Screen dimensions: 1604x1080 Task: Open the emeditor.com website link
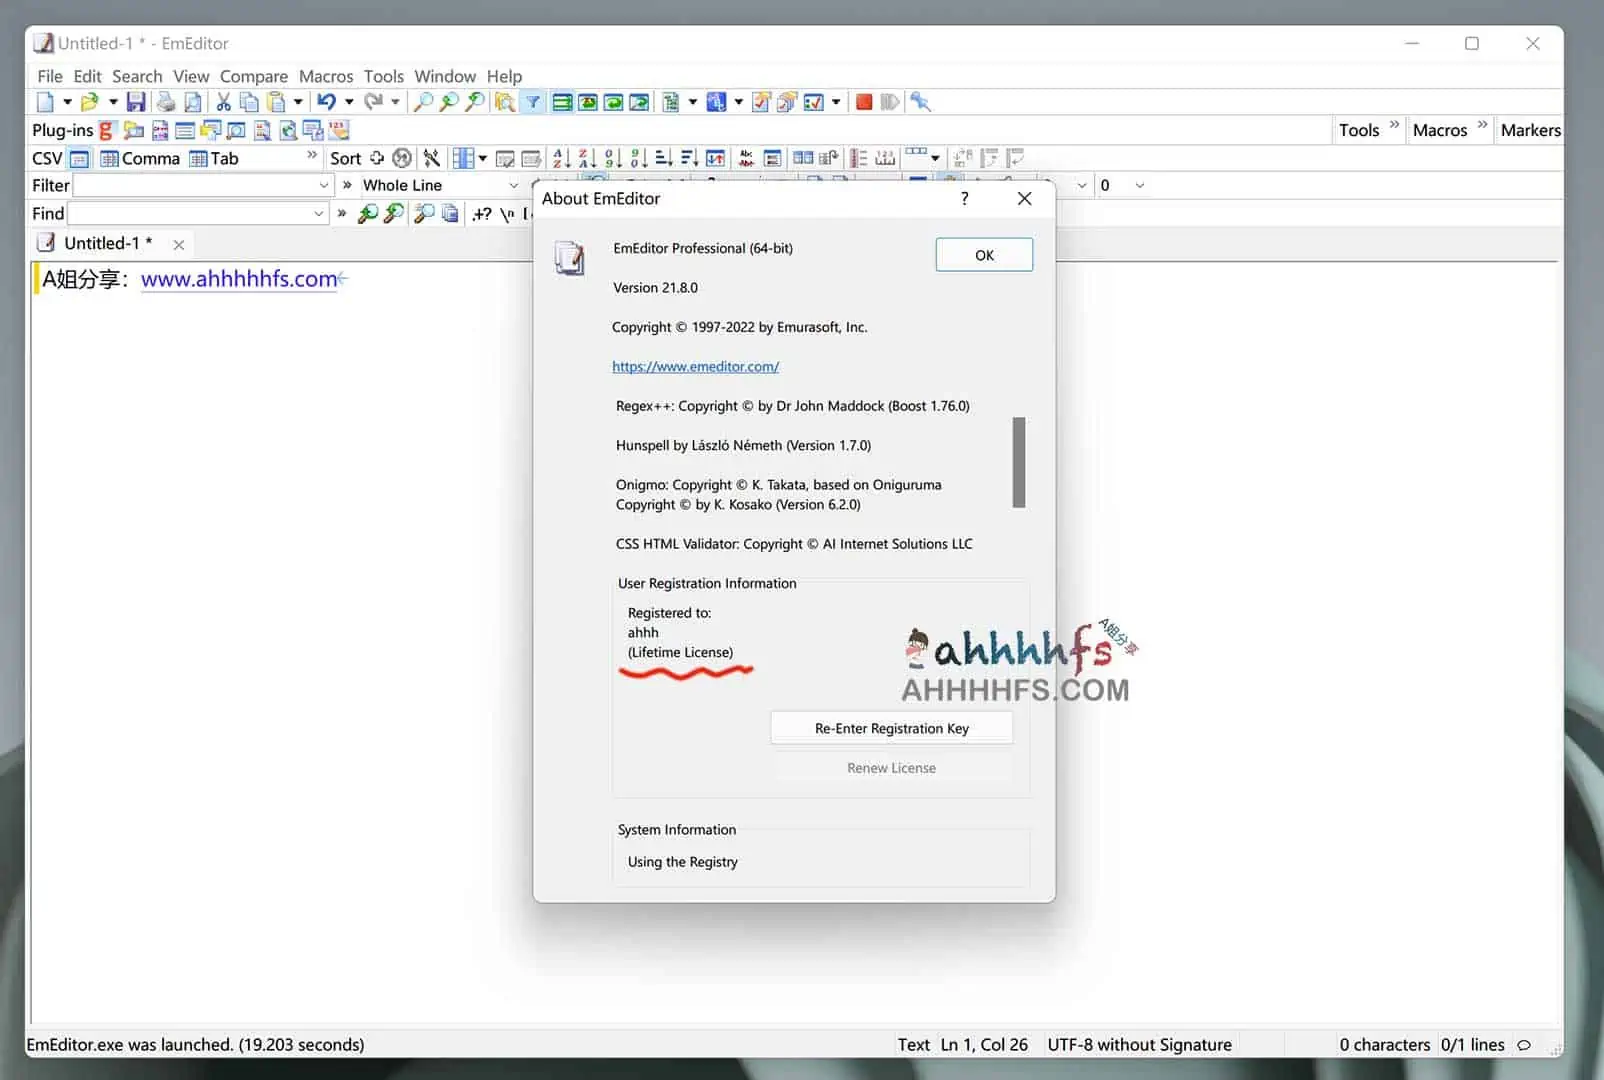tap(695, 366)
